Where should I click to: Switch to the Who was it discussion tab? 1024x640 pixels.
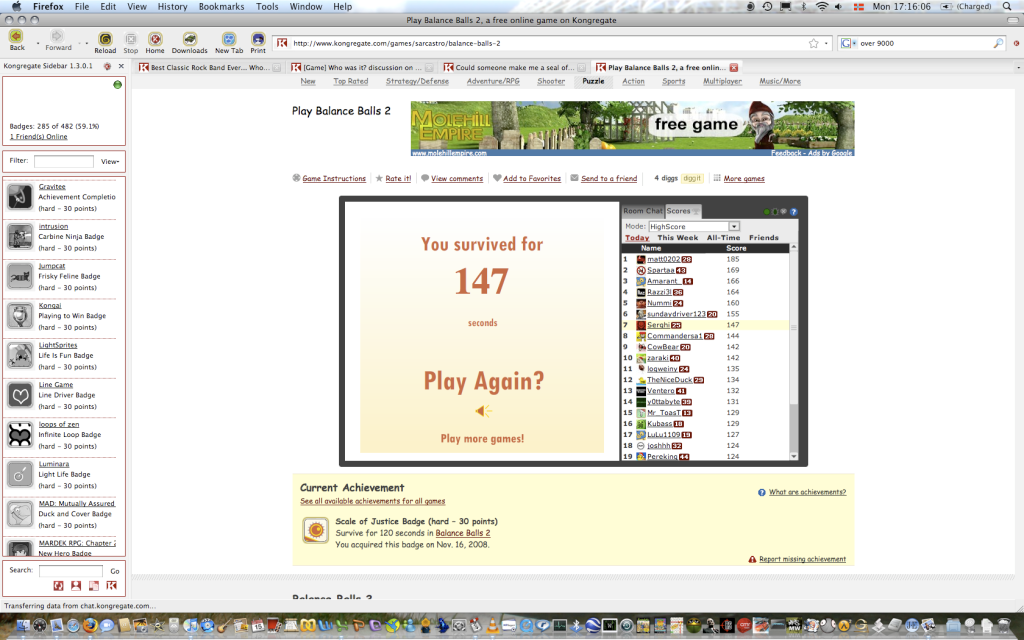point(362,67)
